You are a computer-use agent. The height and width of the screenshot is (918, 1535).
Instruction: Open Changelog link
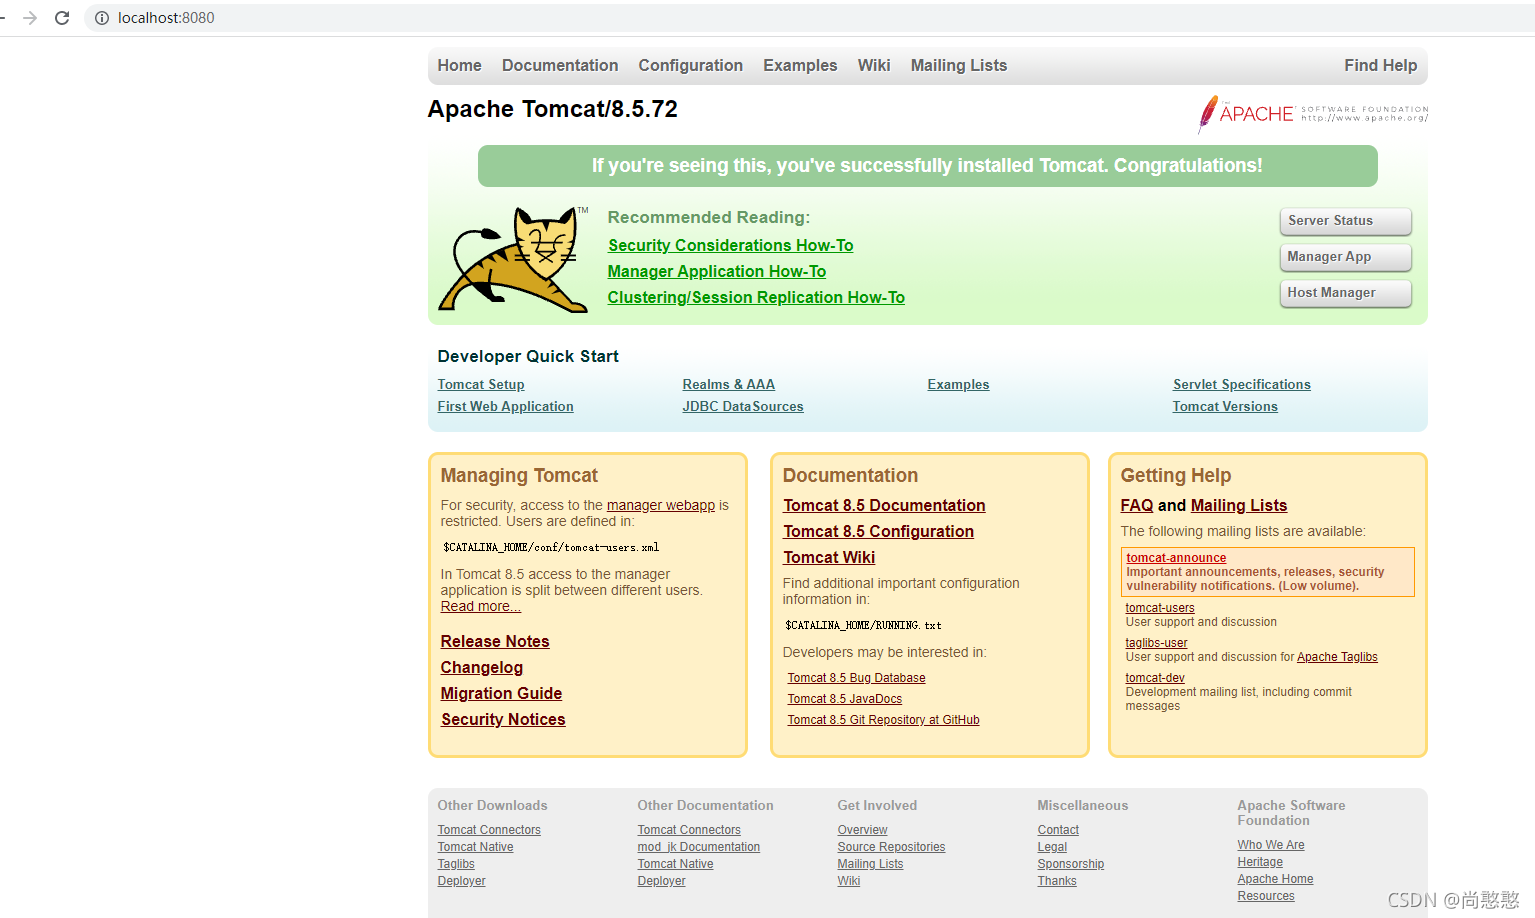(x=482, y=667)
